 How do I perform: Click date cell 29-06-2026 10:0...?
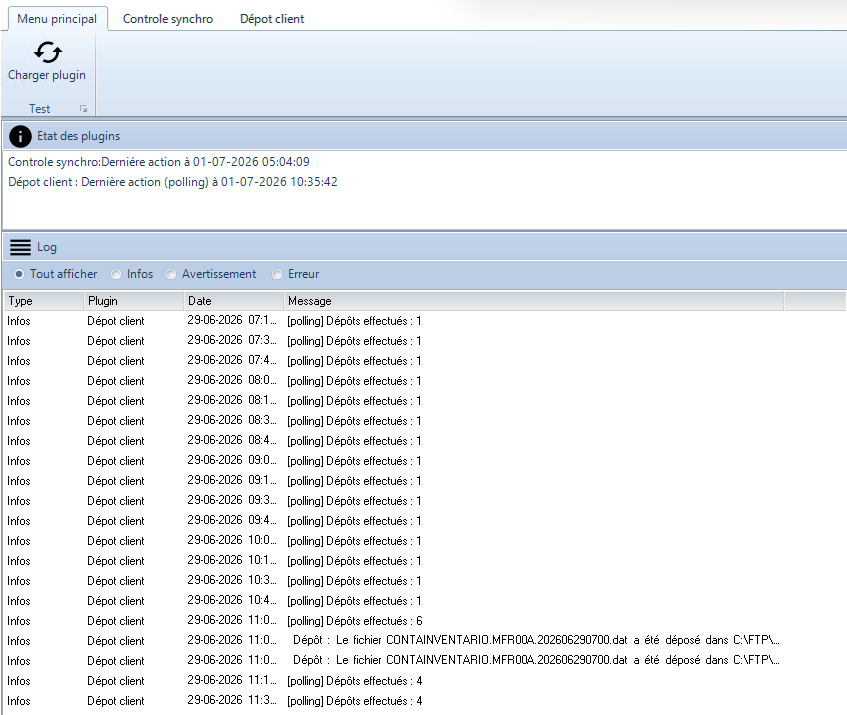point(232,540)
